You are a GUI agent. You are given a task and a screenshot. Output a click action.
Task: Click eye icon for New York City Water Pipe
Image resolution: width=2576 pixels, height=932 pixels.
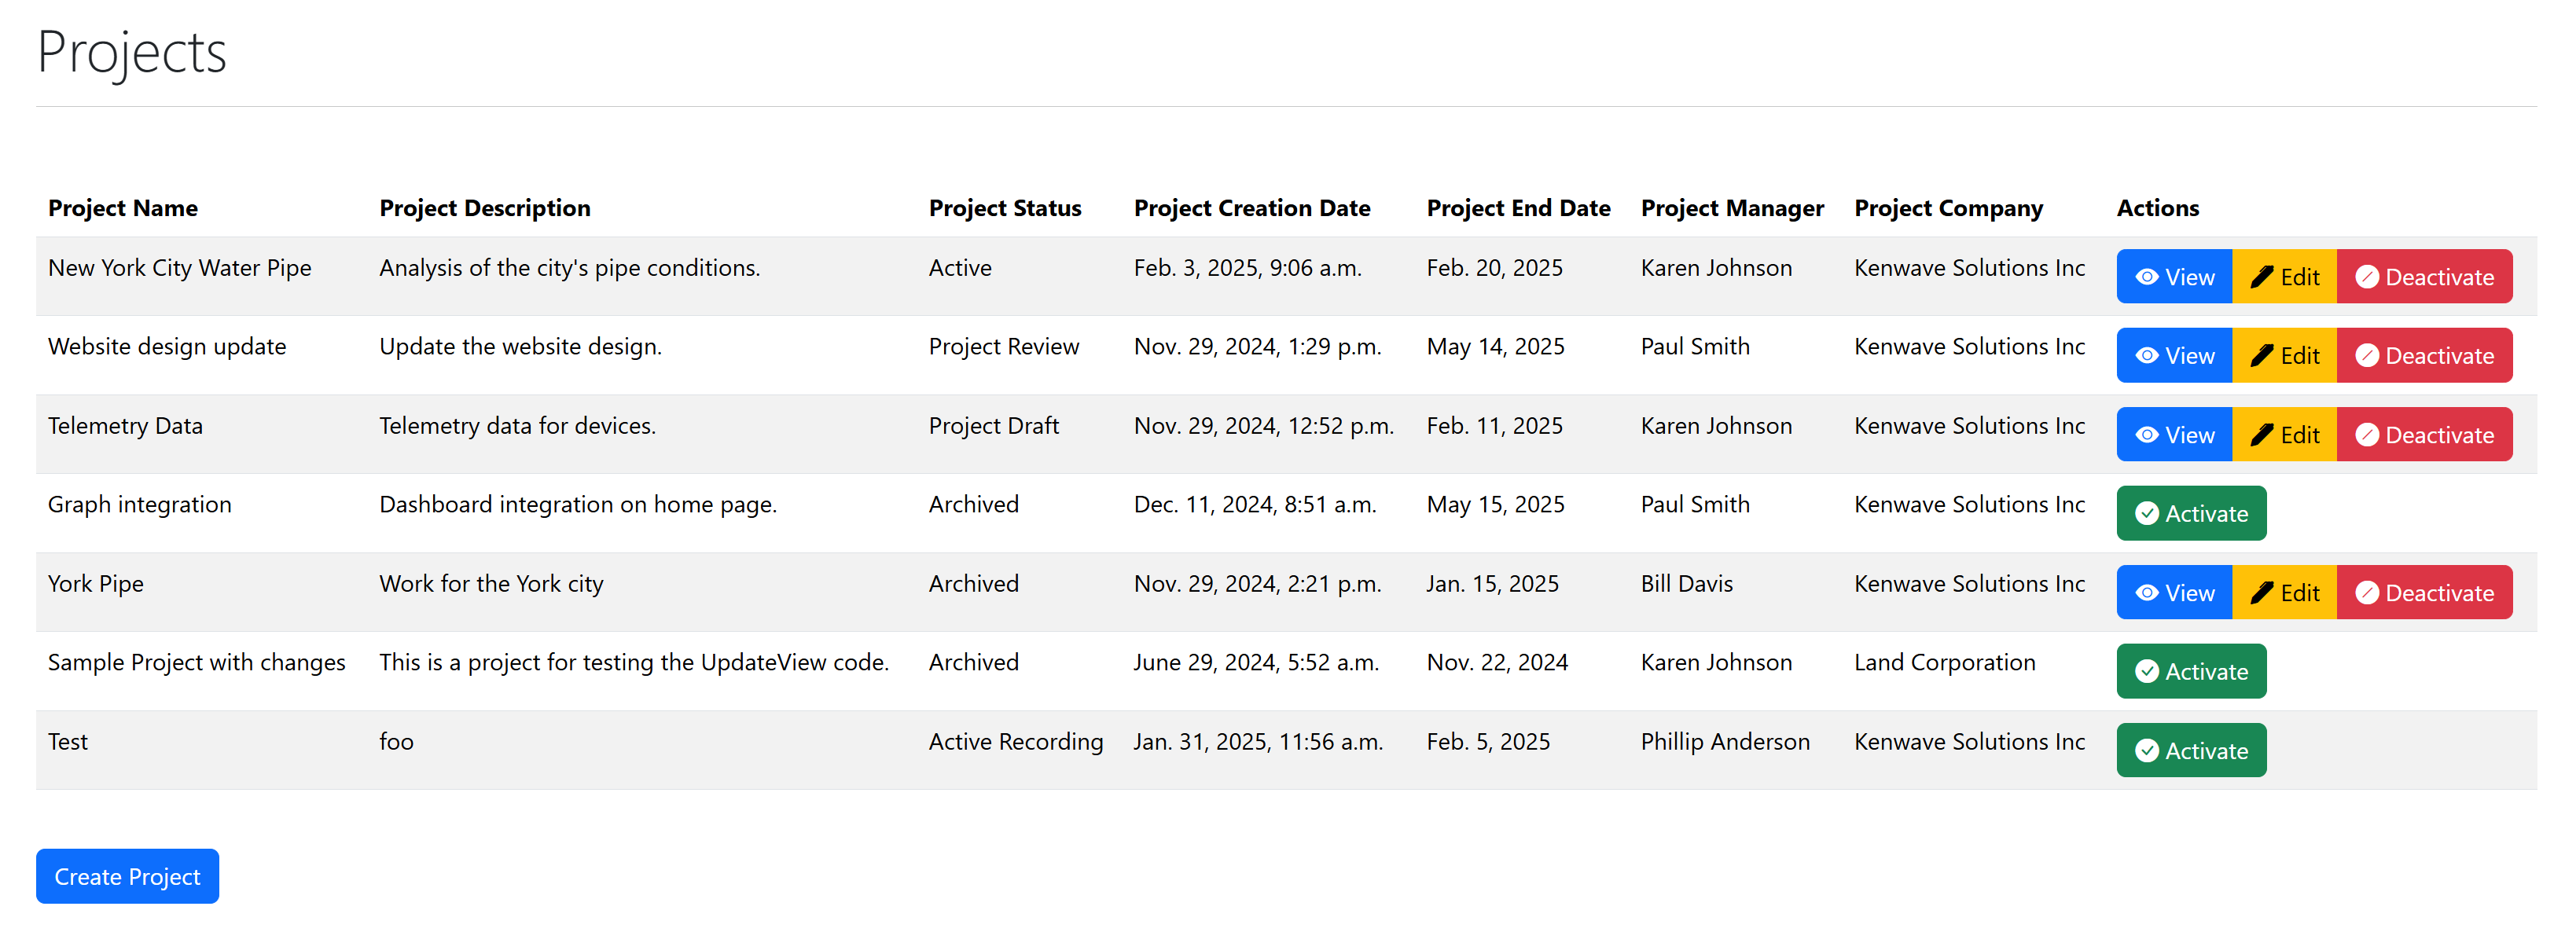click(x=2146, y=277)
